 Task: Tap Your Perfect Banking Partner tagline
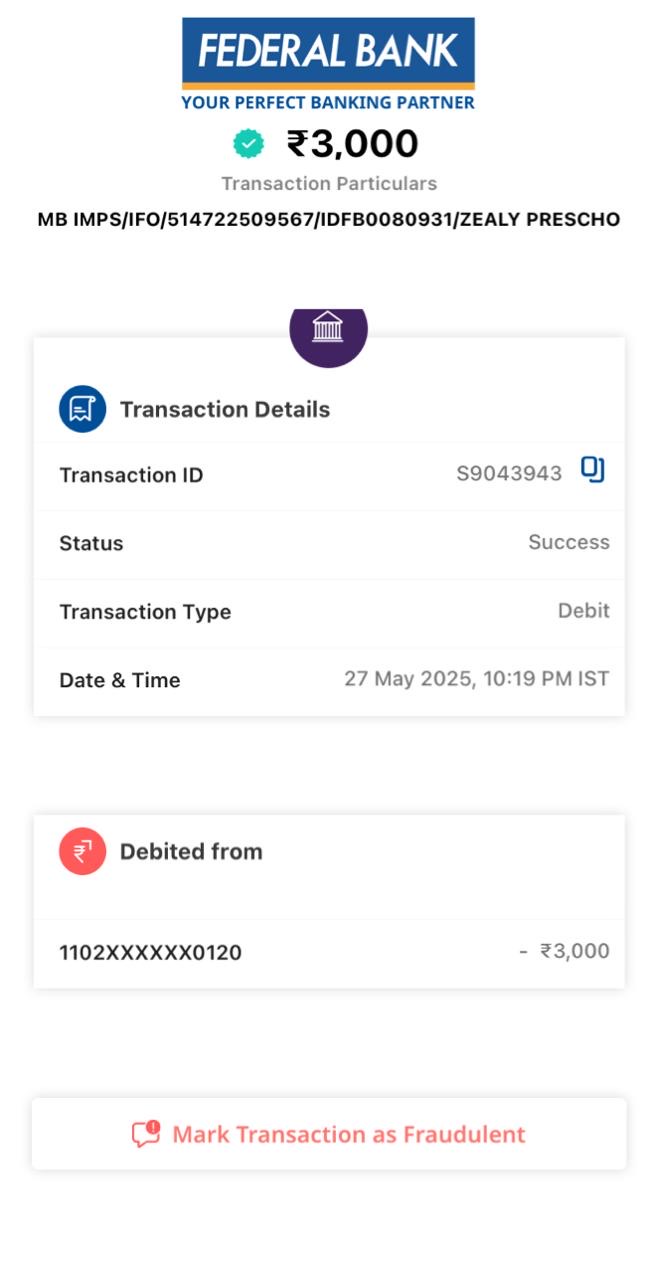click(x=328, y=102)
